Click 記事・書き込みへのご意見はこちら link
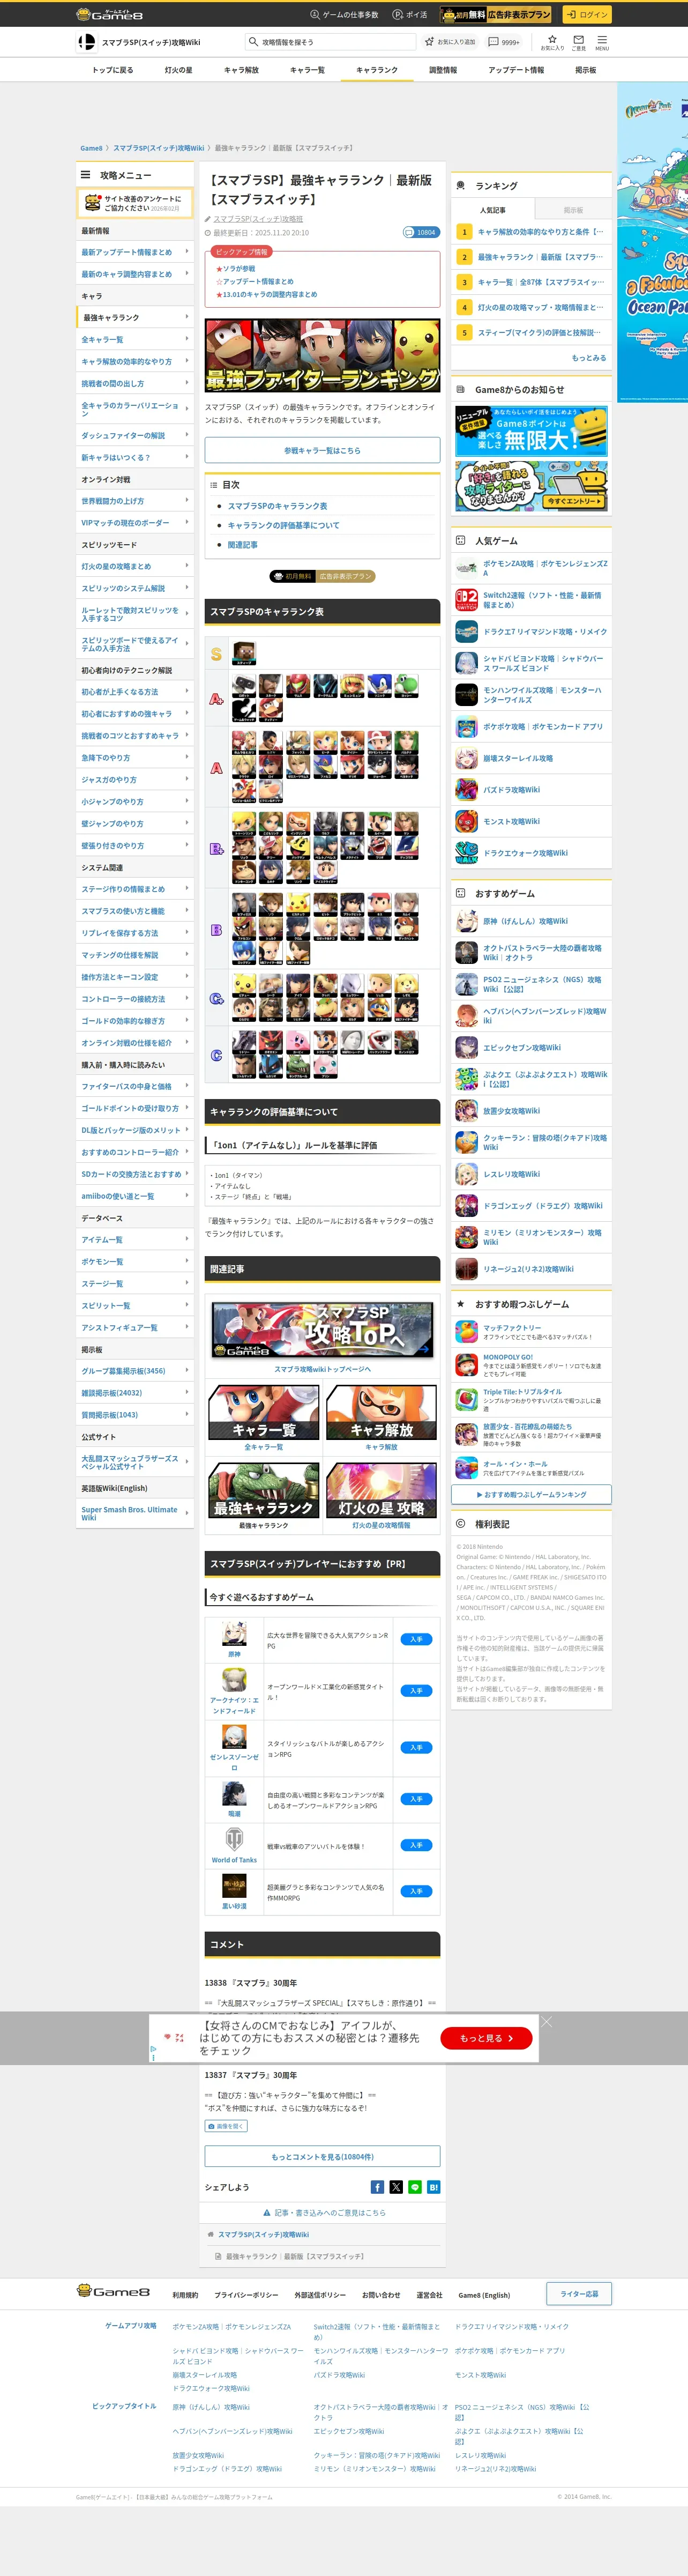 (x=324, y=2213)
